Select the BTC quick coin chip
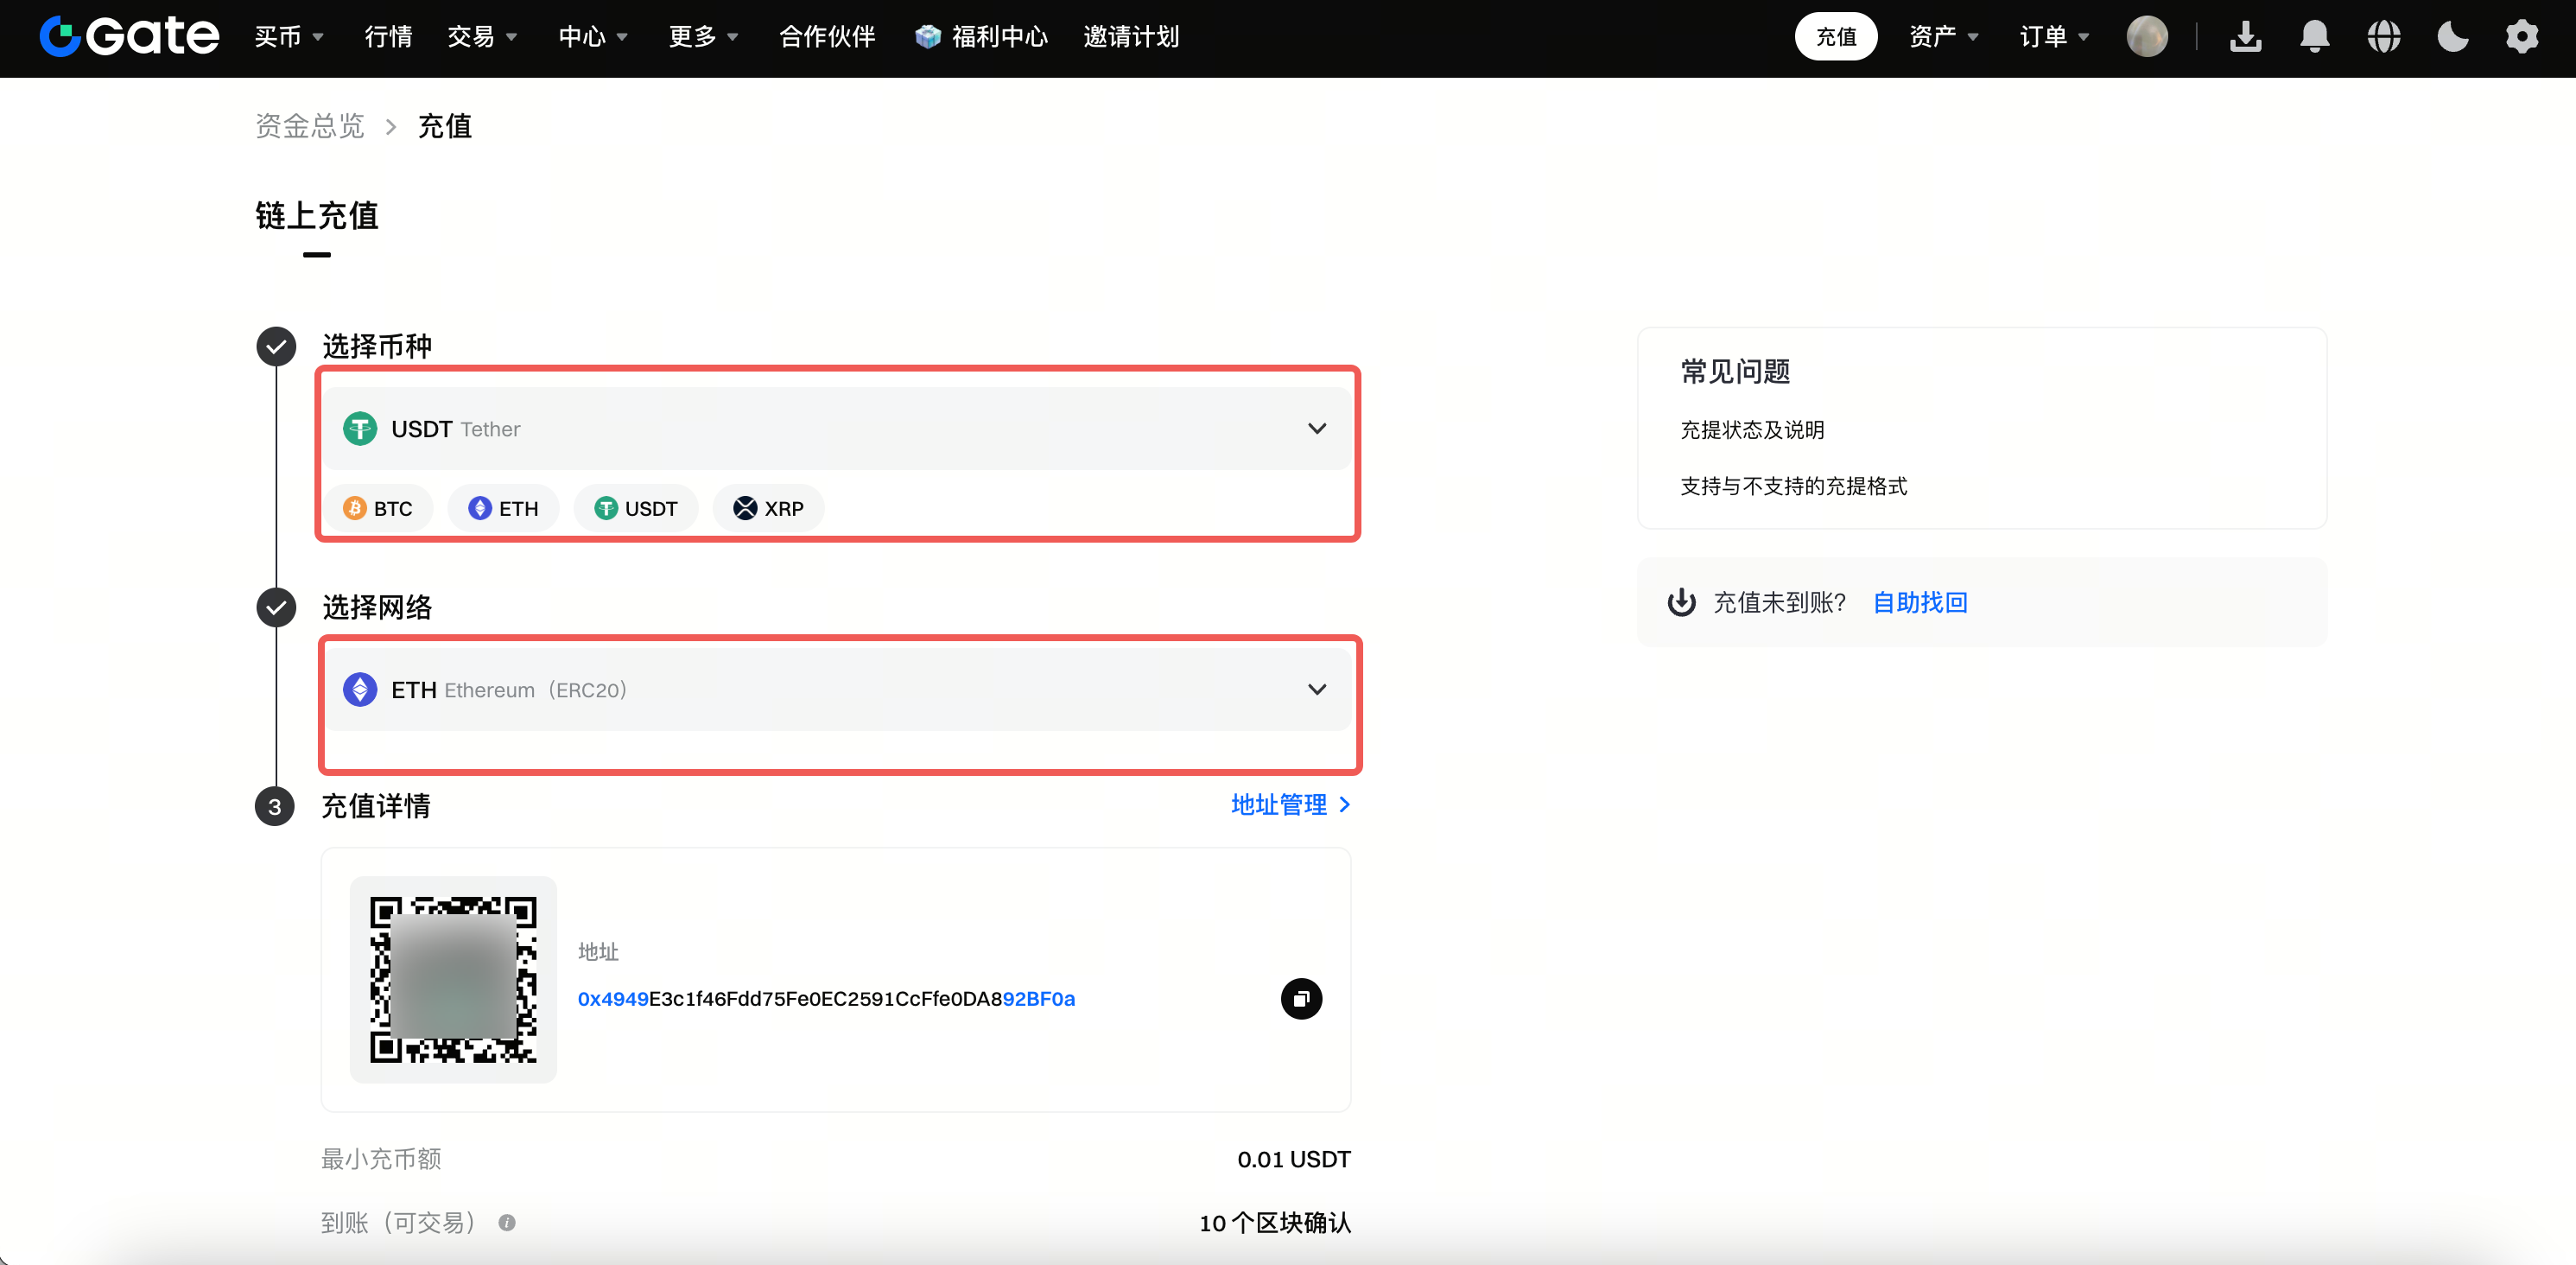Screen dimensions: 2576x1265 [378, 508]
